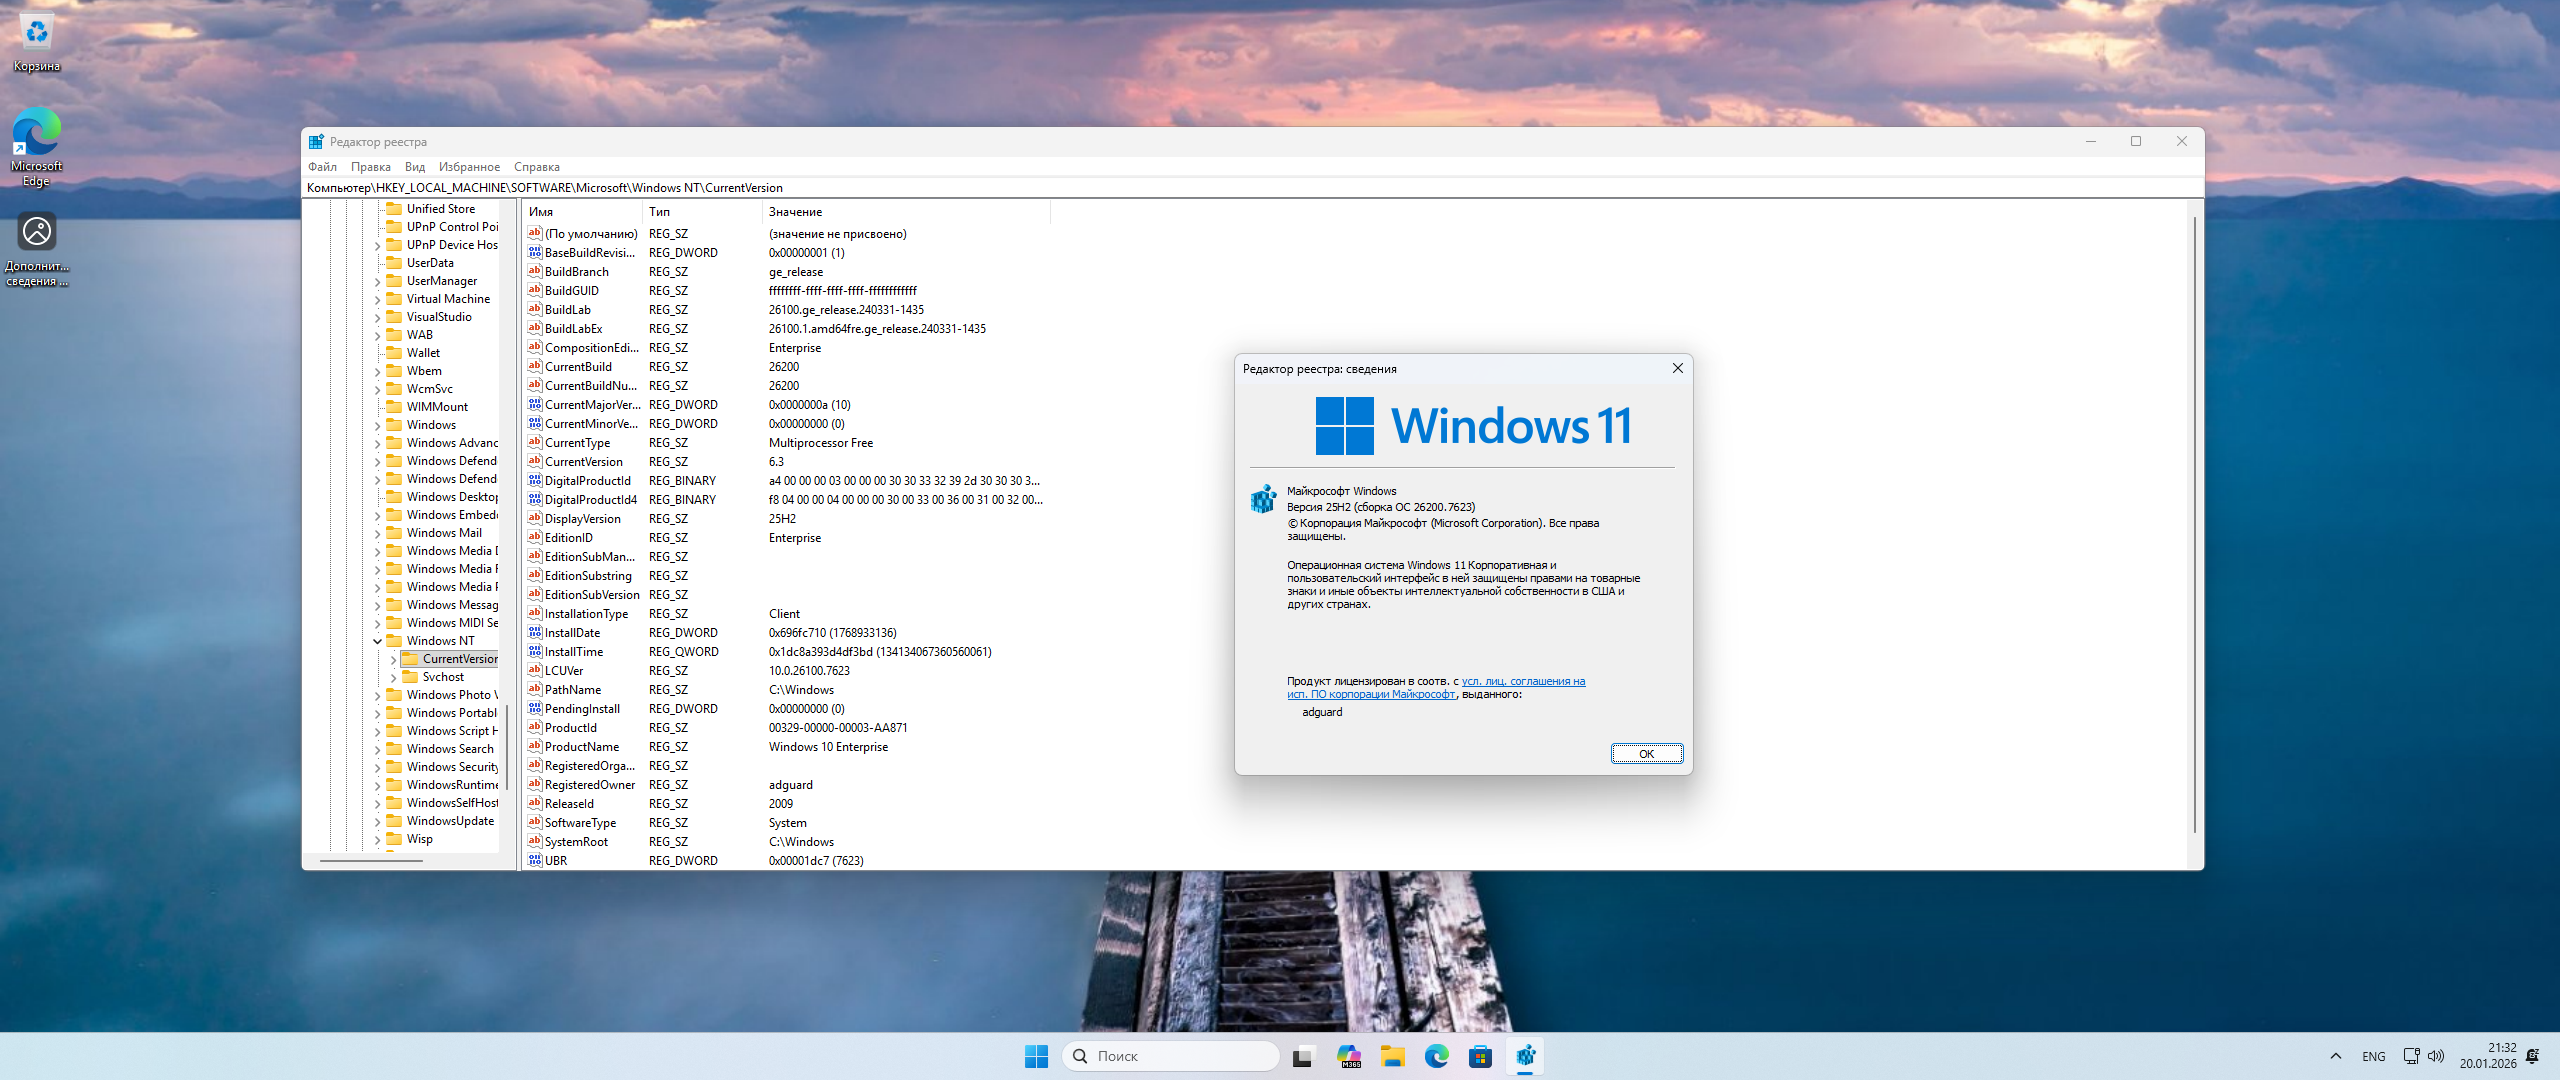Open File Explorer from taskbar

[1393, 1056]
